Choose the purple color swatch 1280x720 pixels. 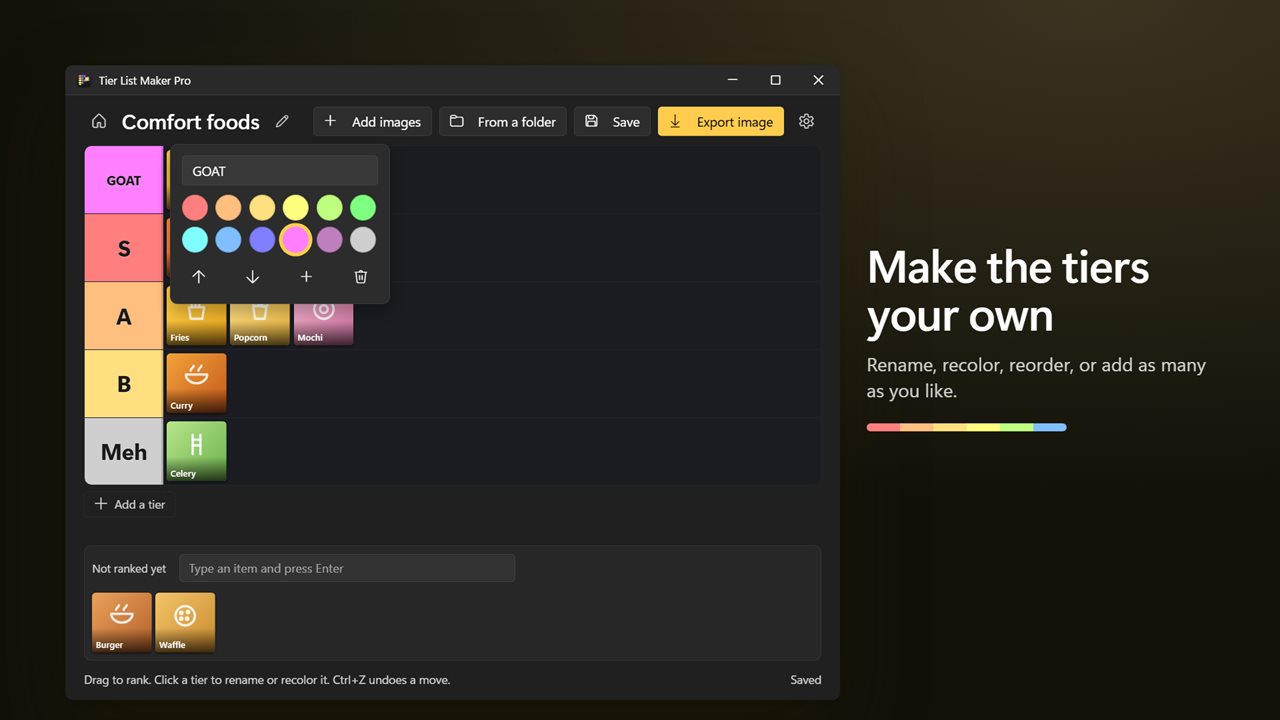point(329,240)
